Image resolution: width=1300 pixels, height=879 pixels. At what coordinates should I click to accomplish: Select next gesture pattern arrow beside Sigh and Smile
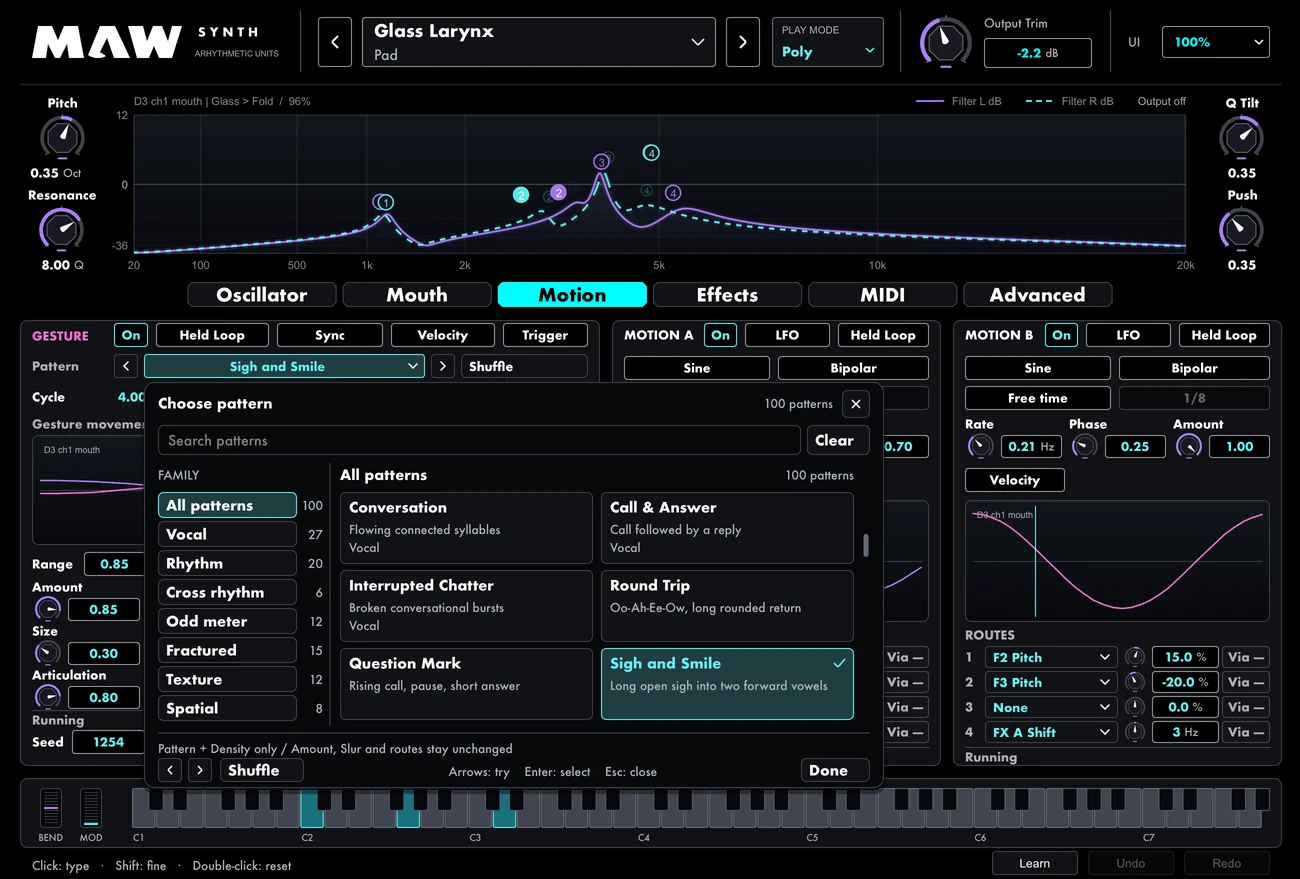[442, 366]
